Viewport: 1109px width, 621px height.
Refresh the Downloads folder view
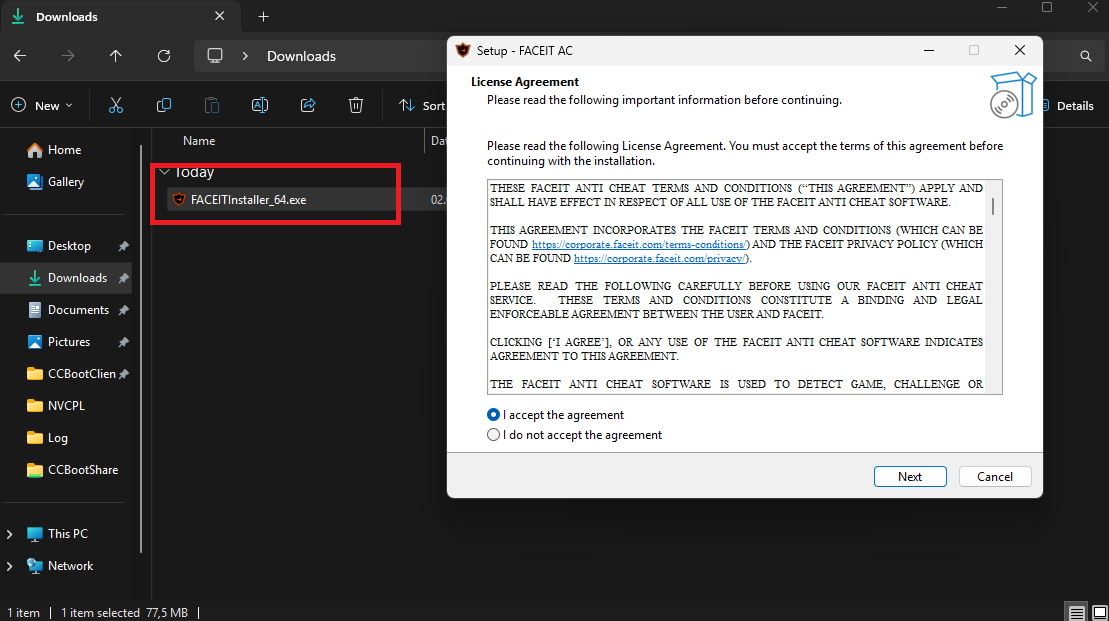point(163,56)
